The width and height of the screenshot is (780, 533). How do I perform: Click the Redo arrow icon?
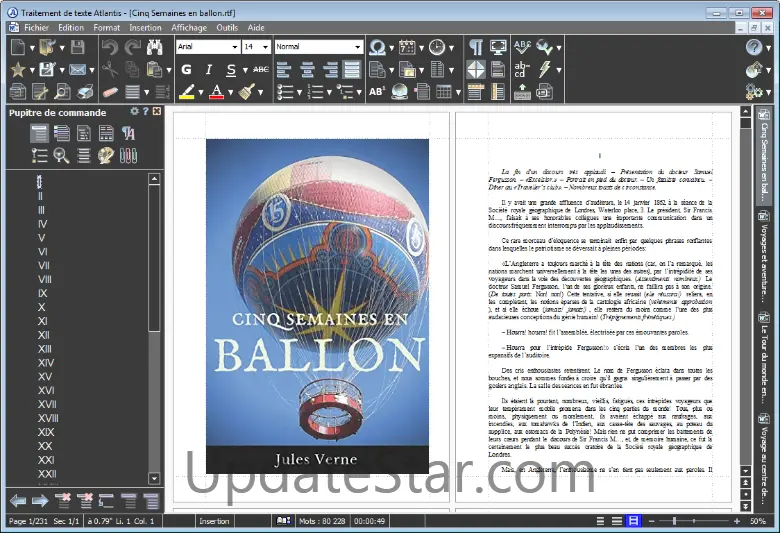132,47
